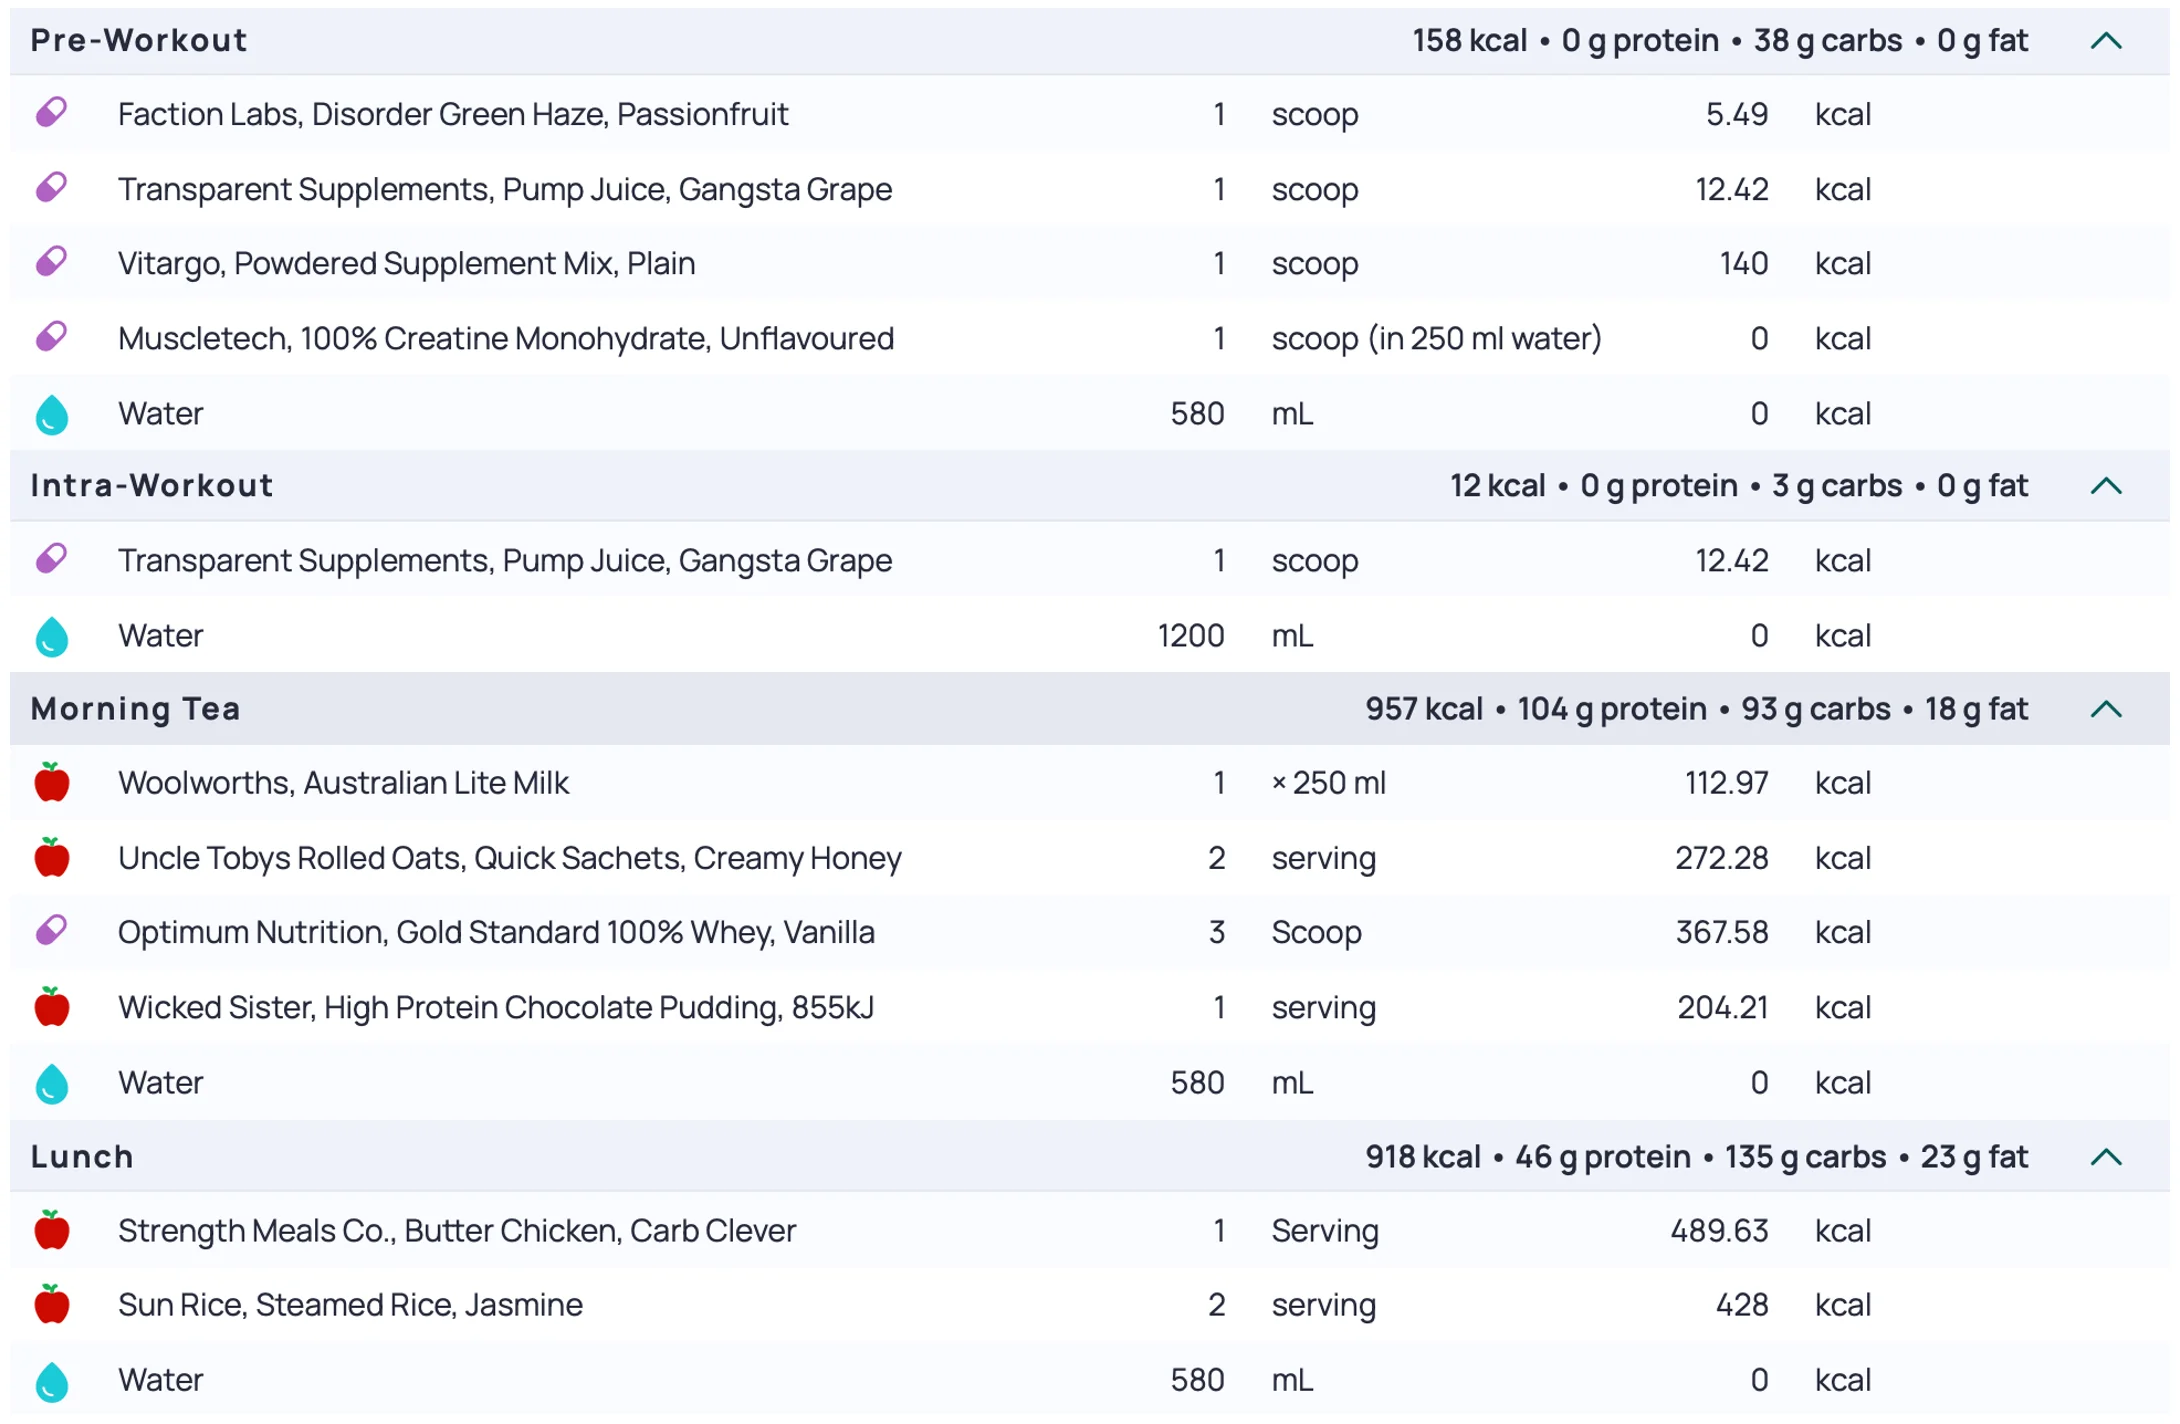Click the serving quantity 3 for Whey
The width and height of the screenshot is (2180, 1424).
(x=1216, y=932)
